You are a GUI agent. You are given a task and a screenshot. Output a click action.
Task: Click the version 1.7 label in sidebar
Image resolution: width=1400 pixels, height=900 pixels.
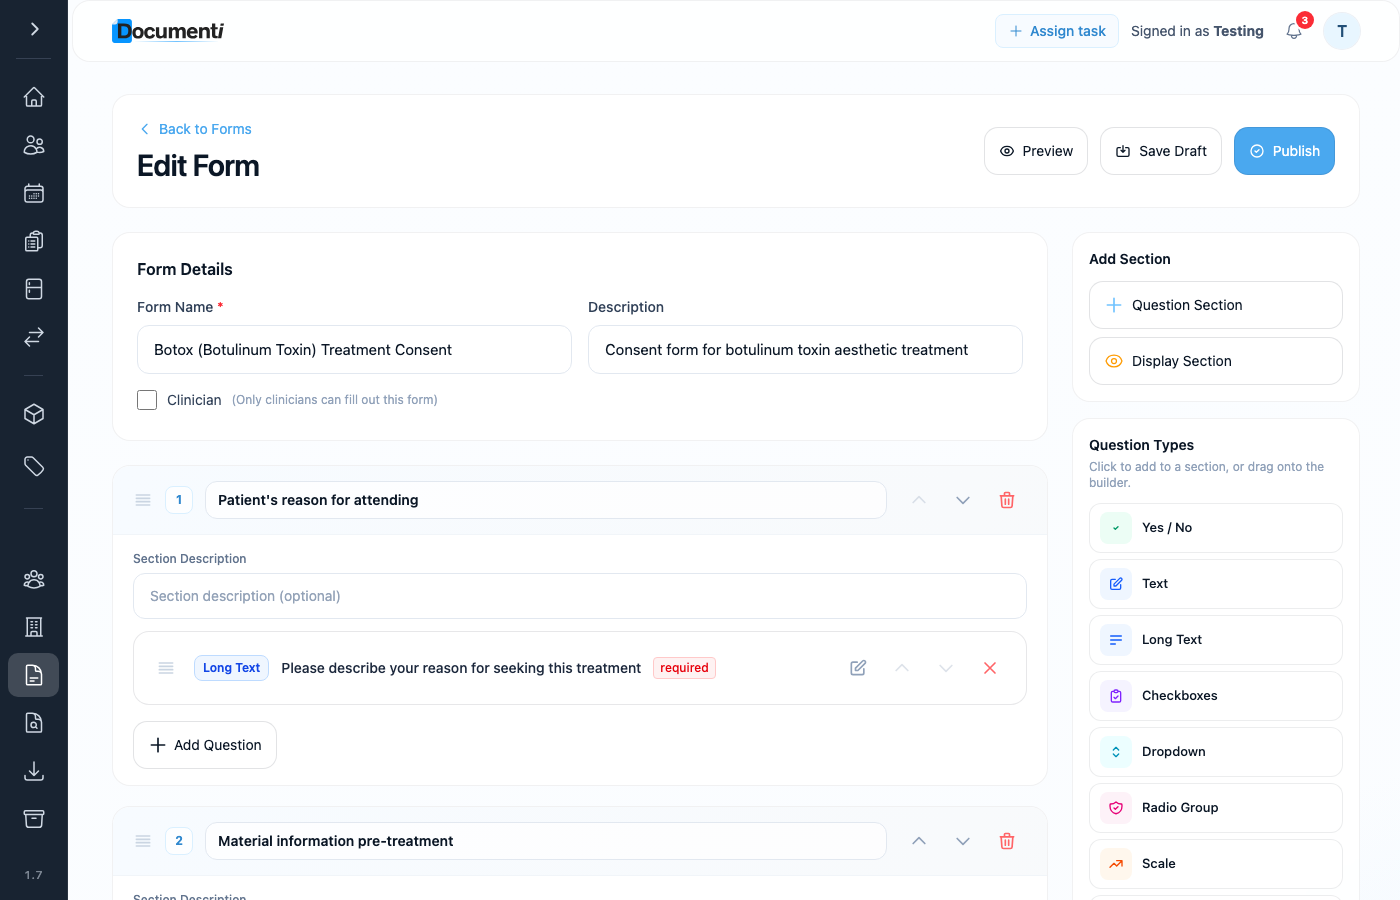pyautogui.click(x=34, y=875)
